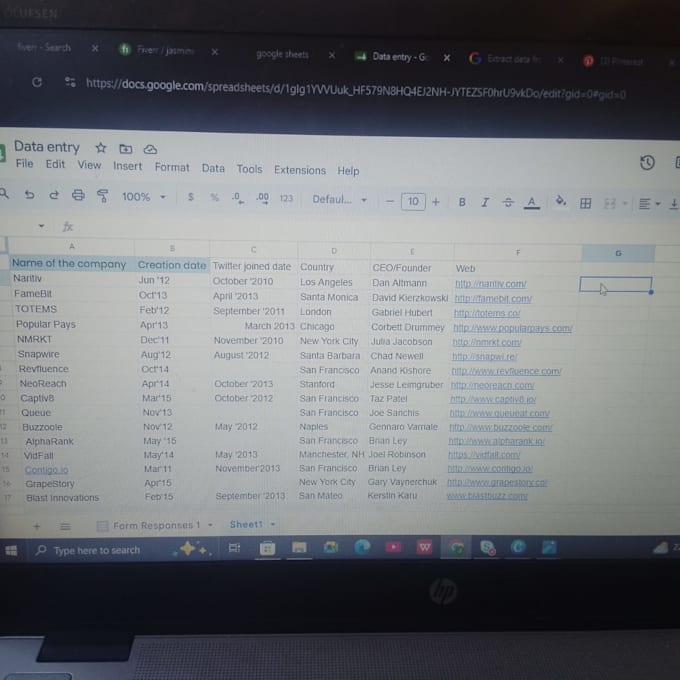Close the Data entry browser tab
This screenshot has width=680, height=680.
[x=447, y=58]
